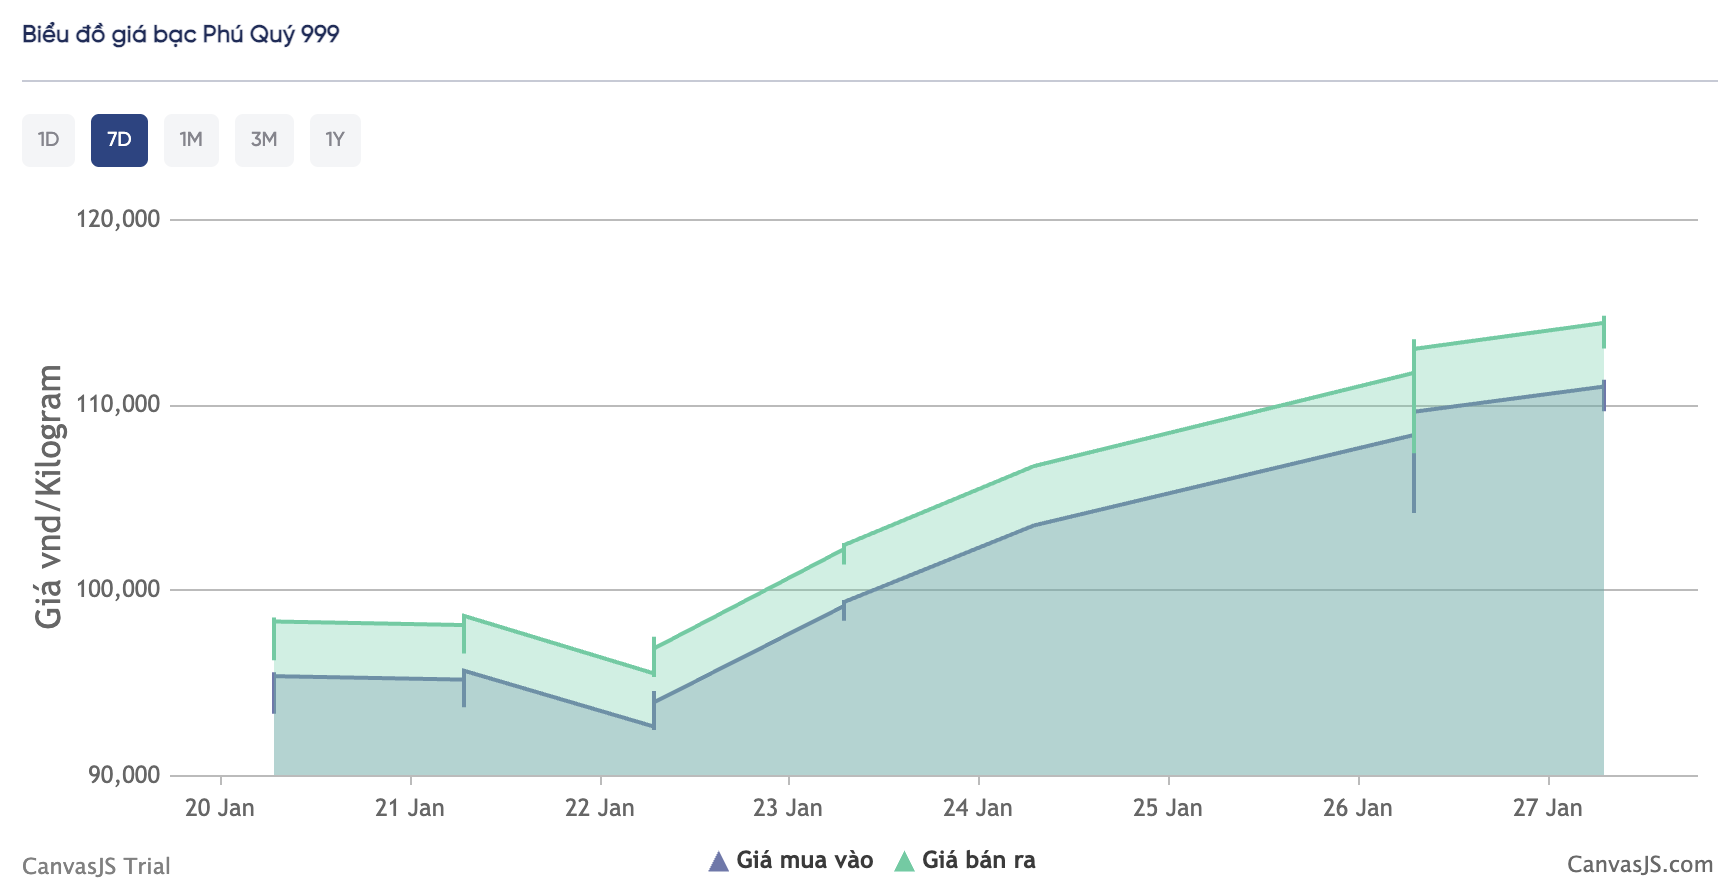1720x896 pixels.
Task: Toggle the 'Giá mua vào' series label
Action: coord(804,860)
